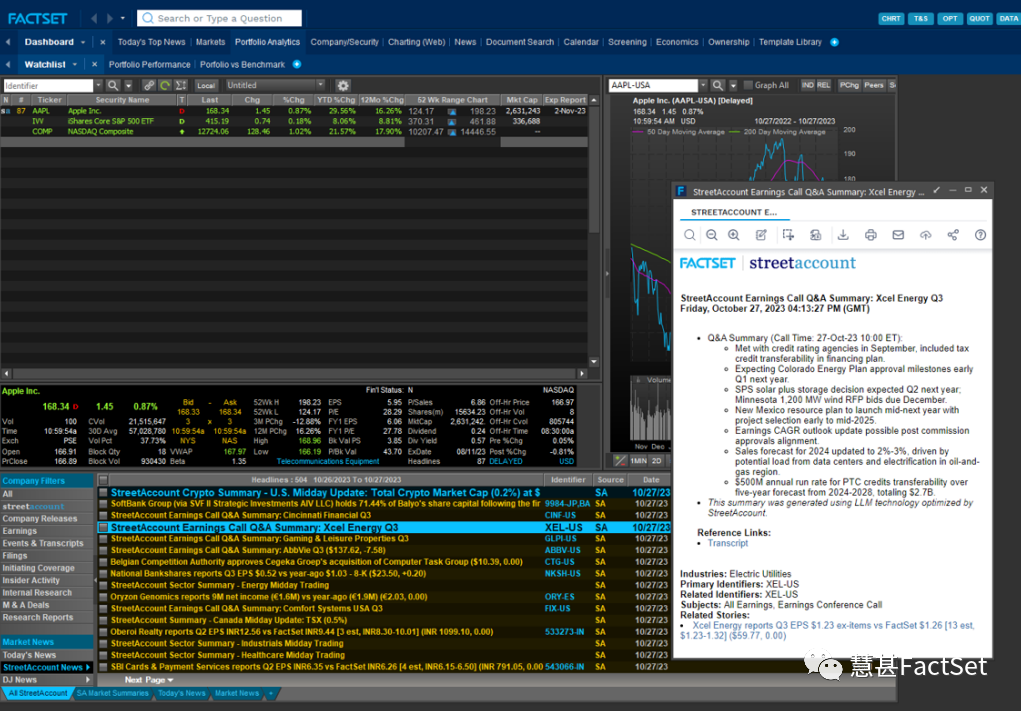Zoom in on the StreetAccount document
This screenshot has width=1021, height=711.
[734, 235]
